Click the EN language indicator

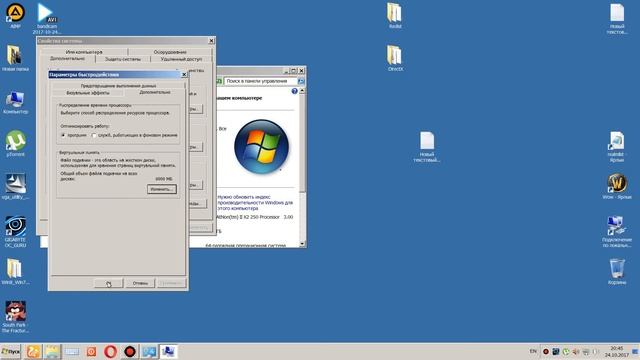[x=533, y=351]
